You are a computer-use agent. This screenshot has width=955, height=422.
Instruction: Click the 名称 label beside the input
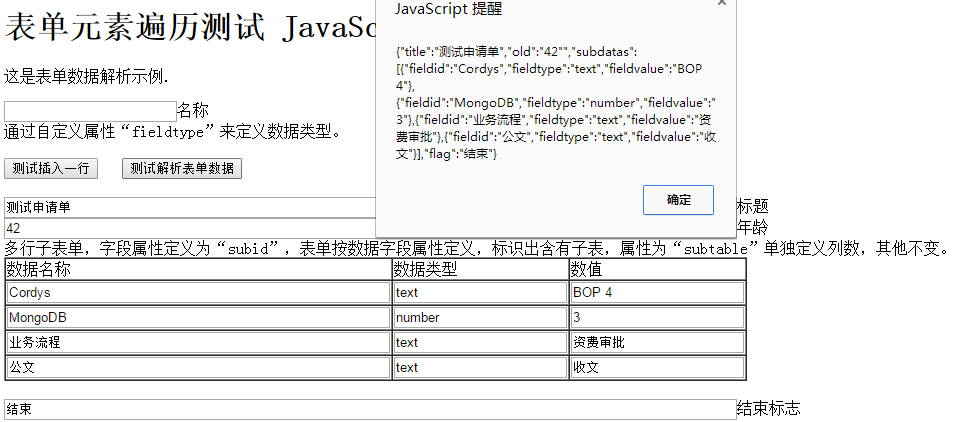(193, 110)
